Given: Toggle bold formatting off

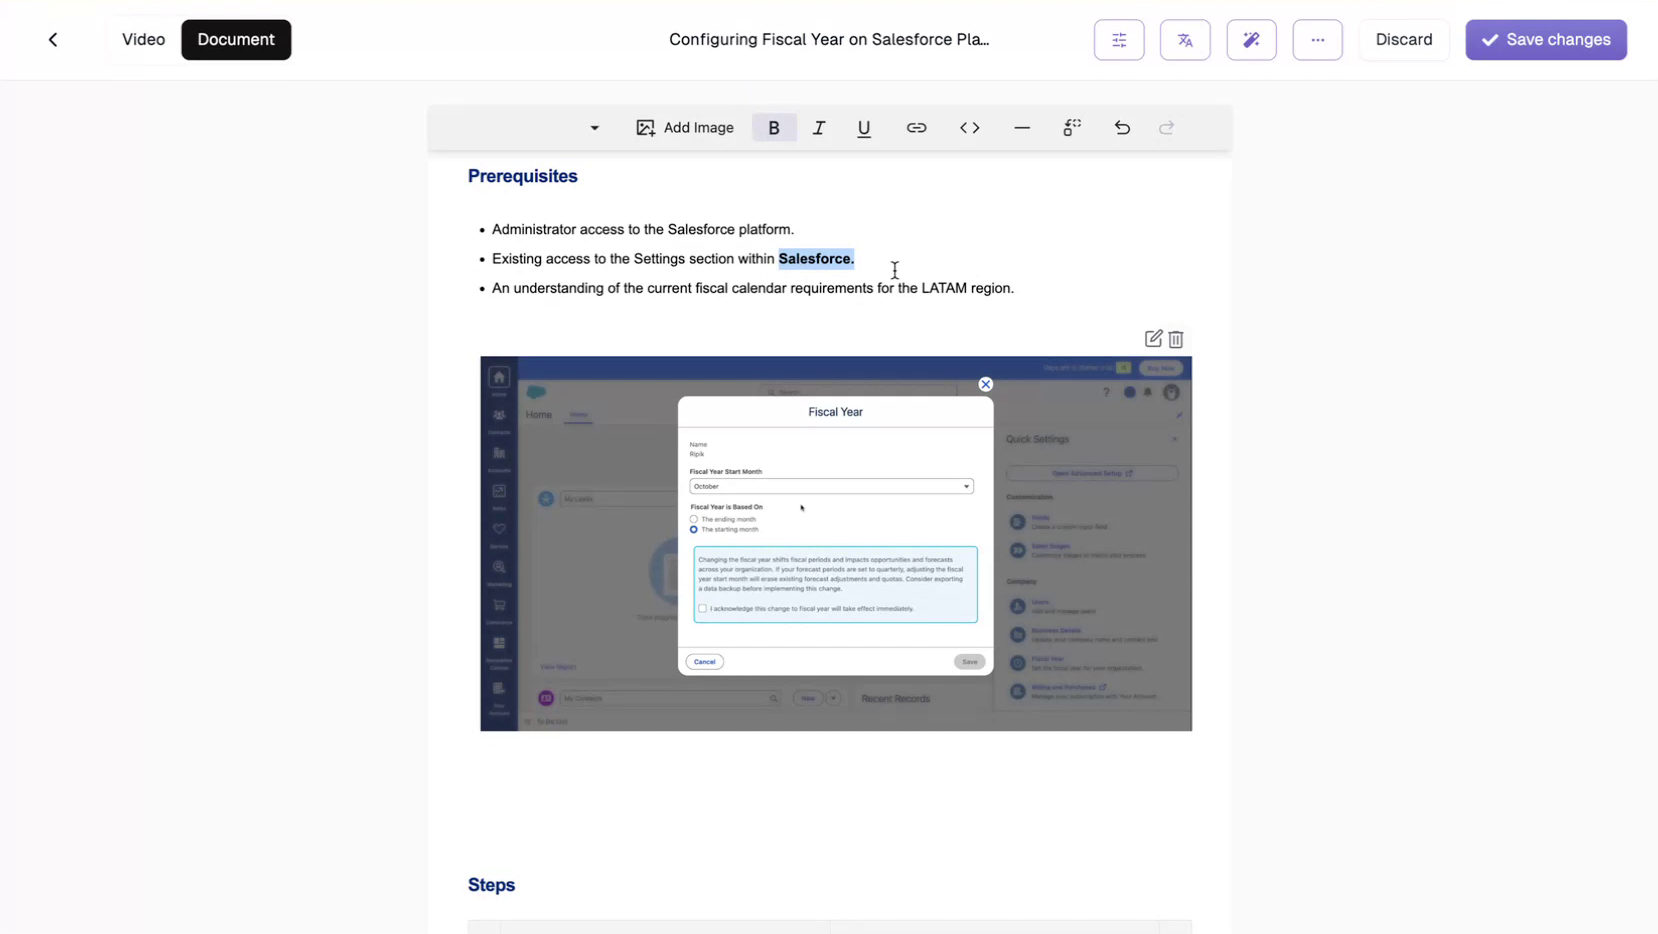Looking at the screenshot, I should 774,127.
